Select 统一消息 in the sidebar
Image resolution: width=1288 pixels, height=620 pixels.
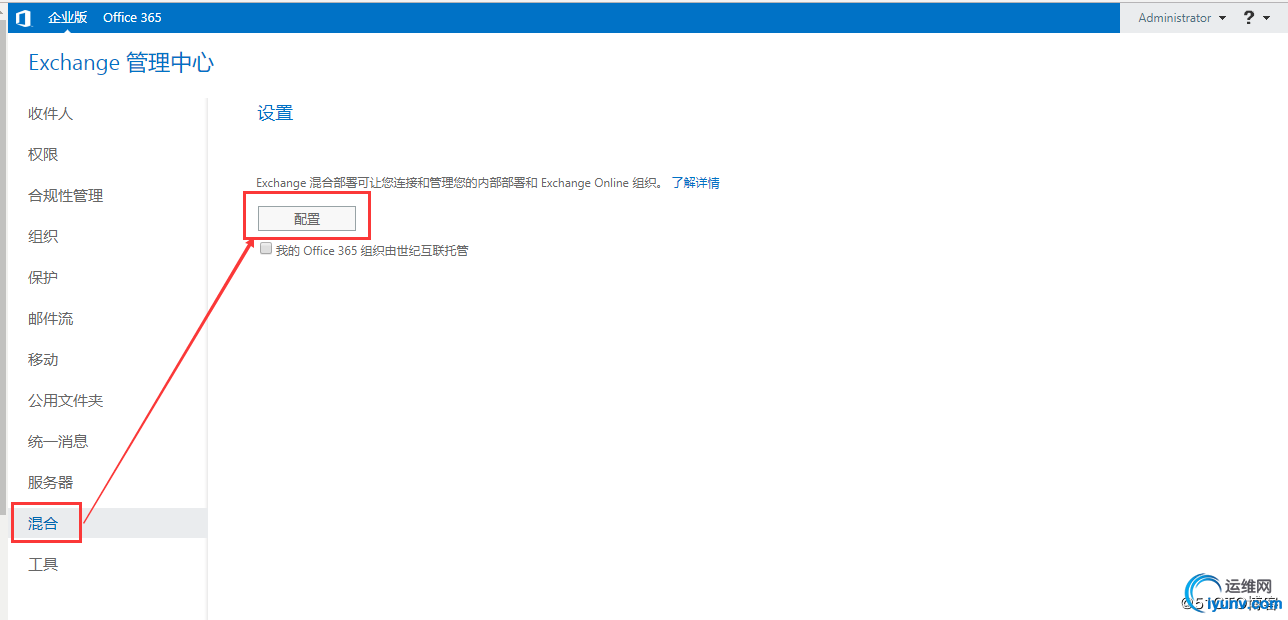58,441
